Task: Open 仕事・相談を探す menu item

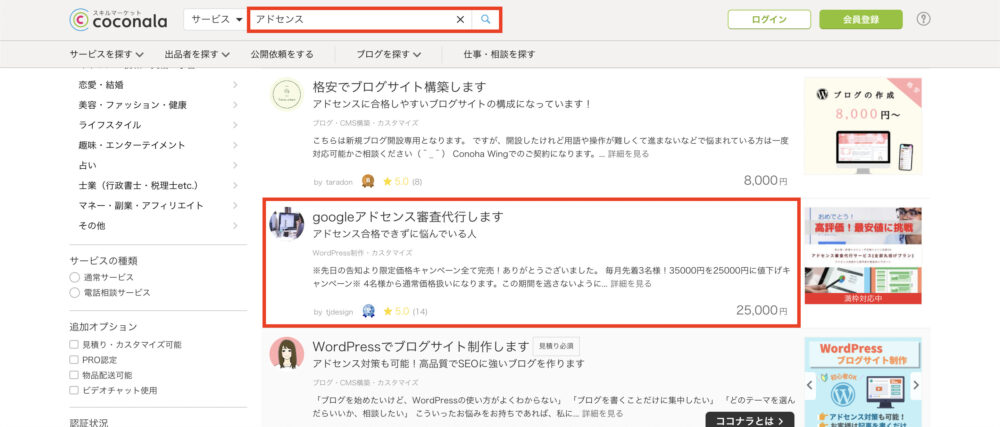Action: 499,54
